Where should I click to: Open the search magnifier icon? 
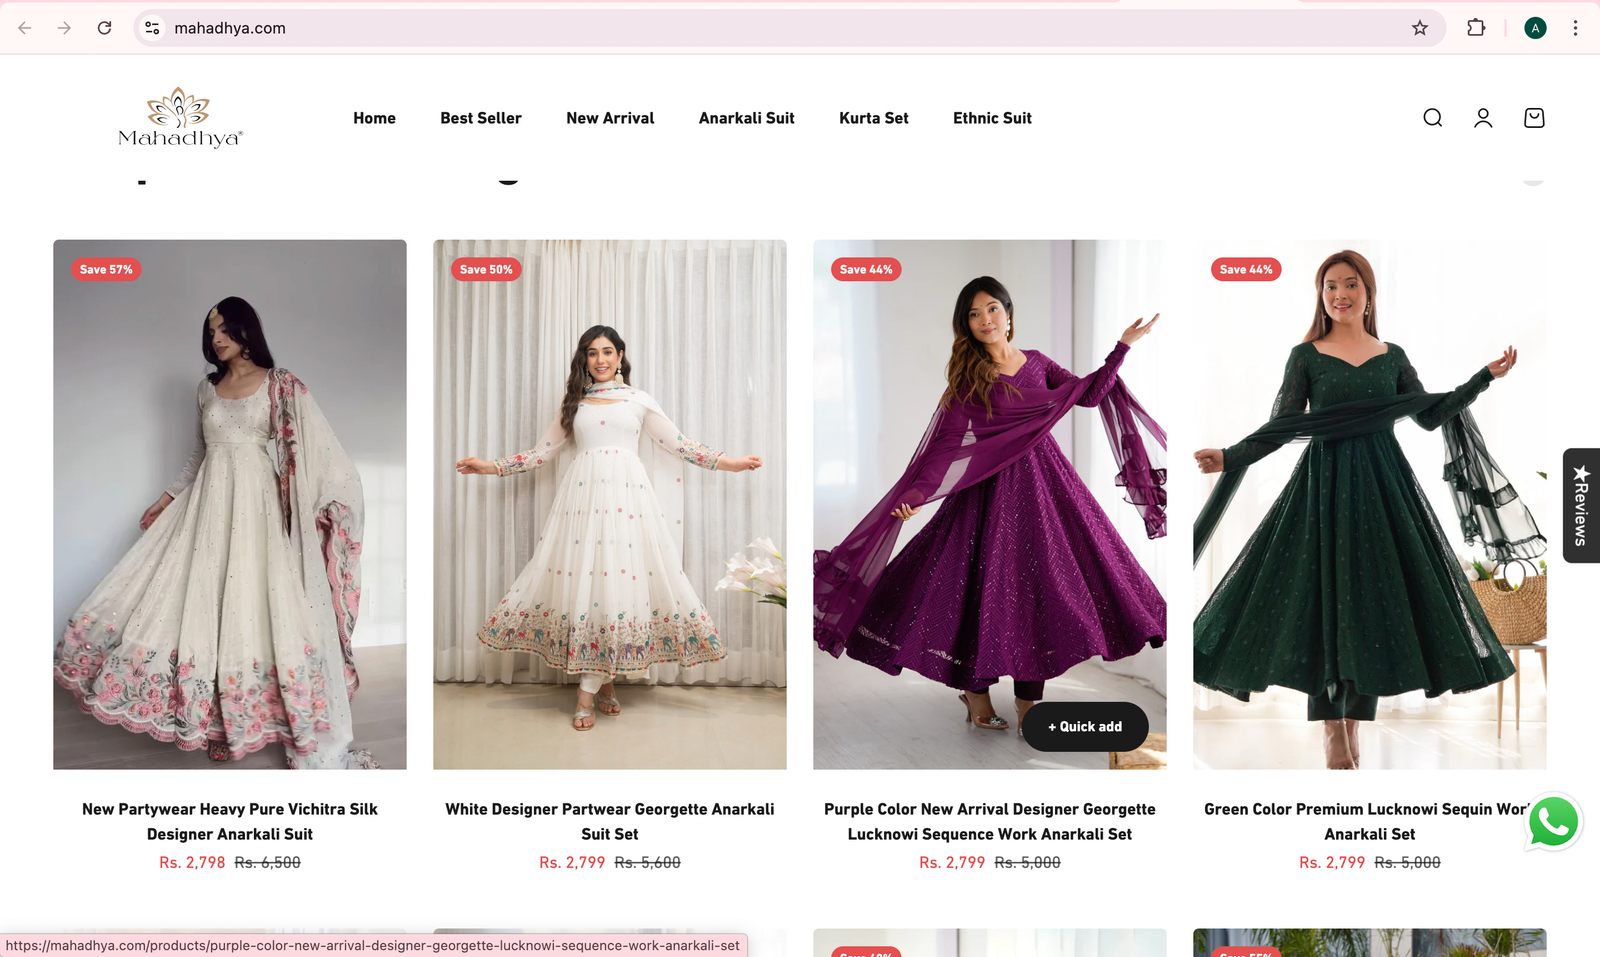point(1432,118)
